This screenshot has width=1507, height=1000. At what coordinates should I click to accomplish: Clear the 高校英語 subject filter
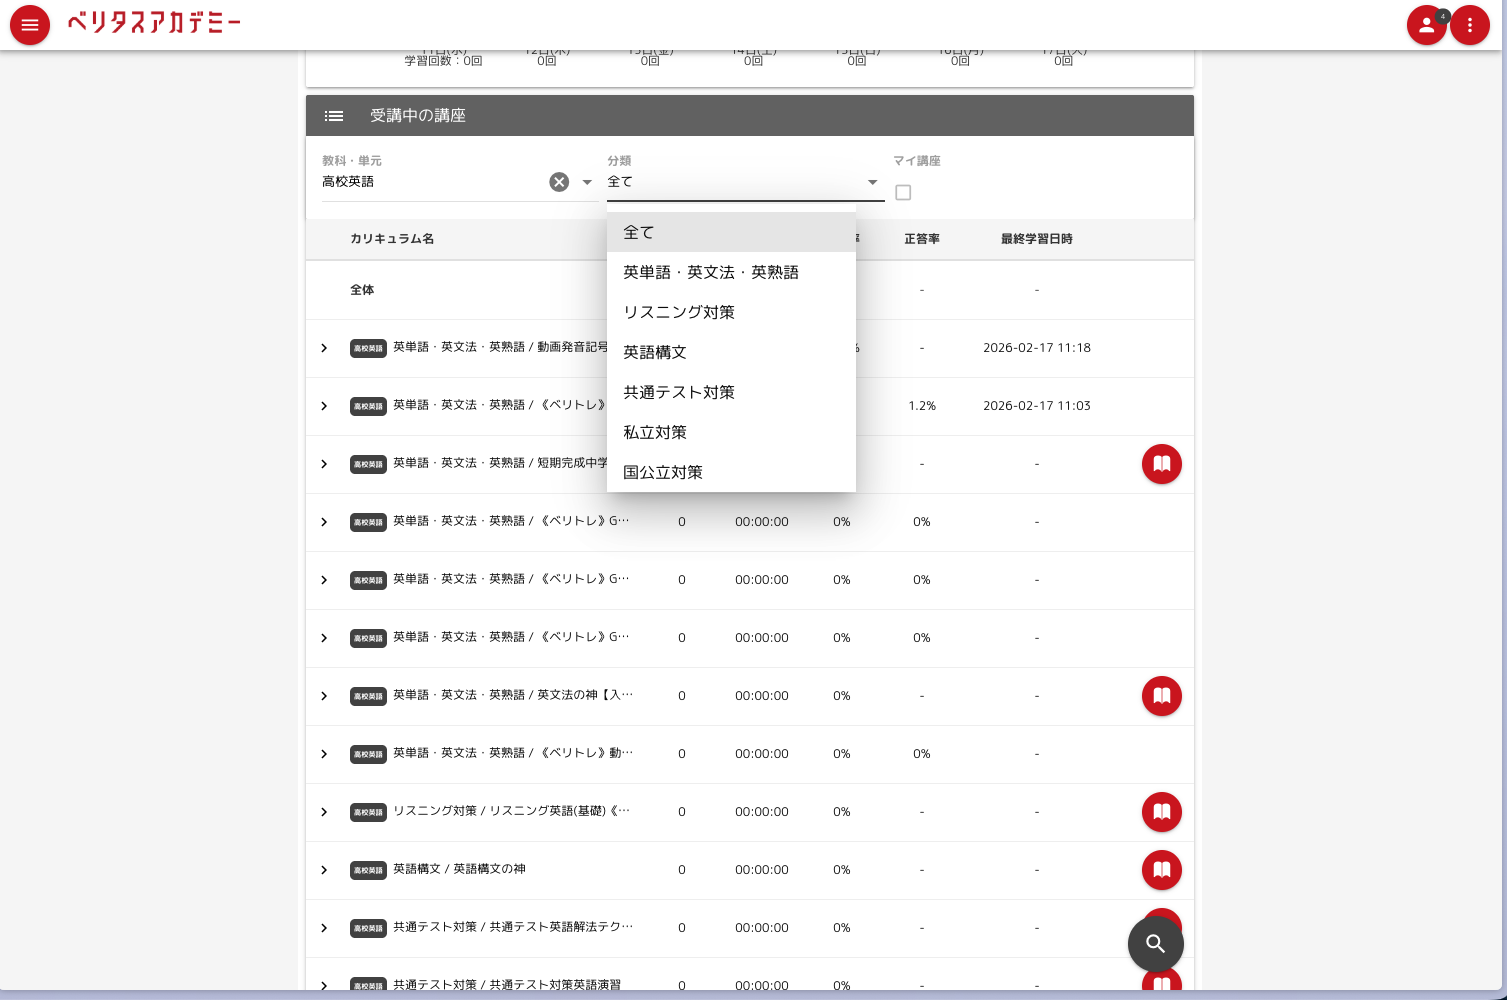[559, 182]
